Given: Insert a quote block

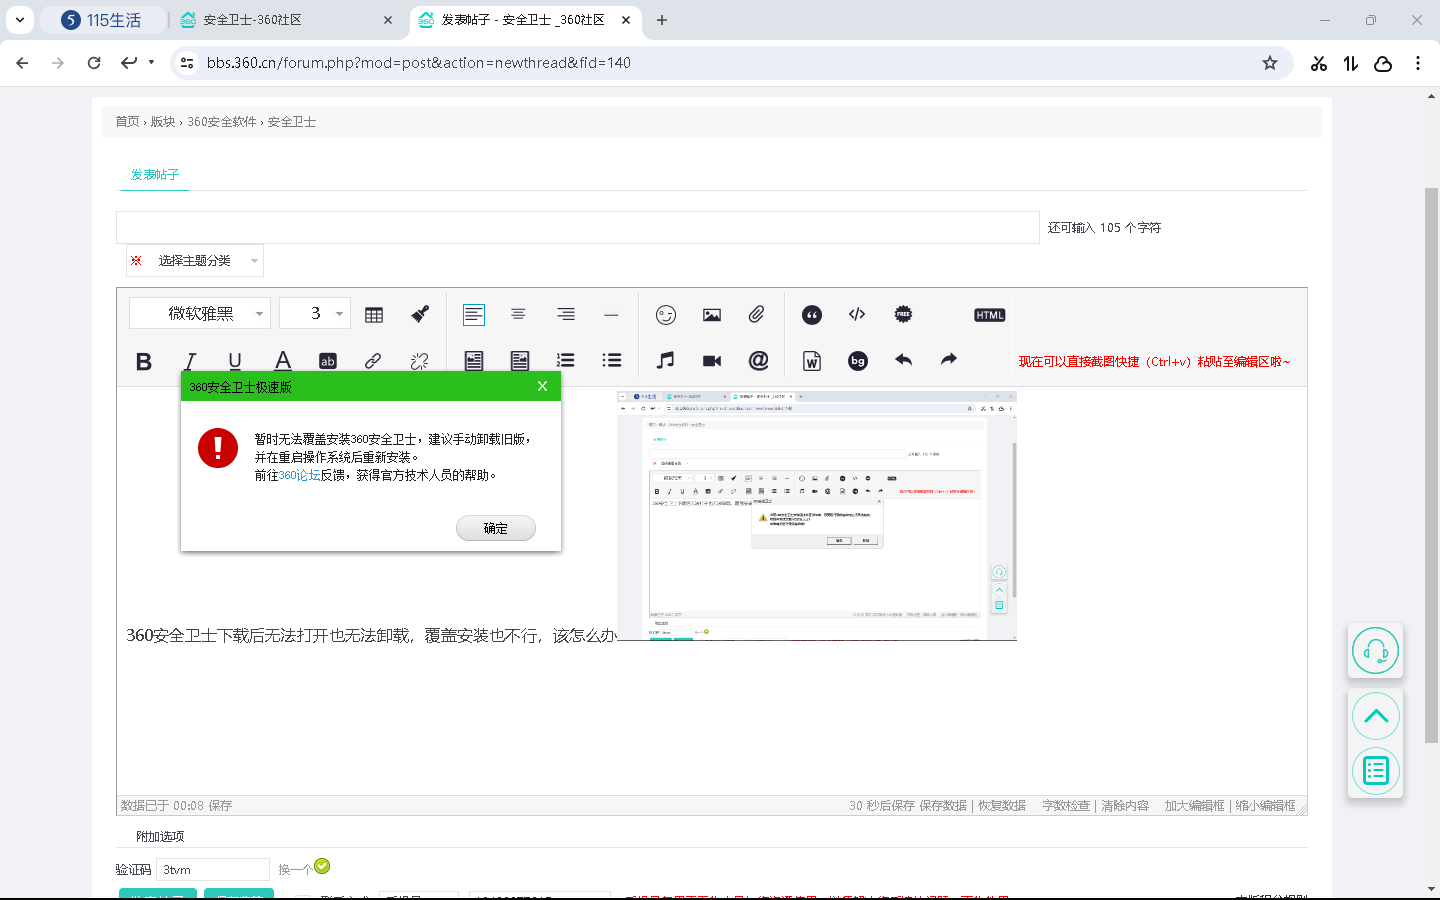Looking at the screenshot, I should [812, 315].
